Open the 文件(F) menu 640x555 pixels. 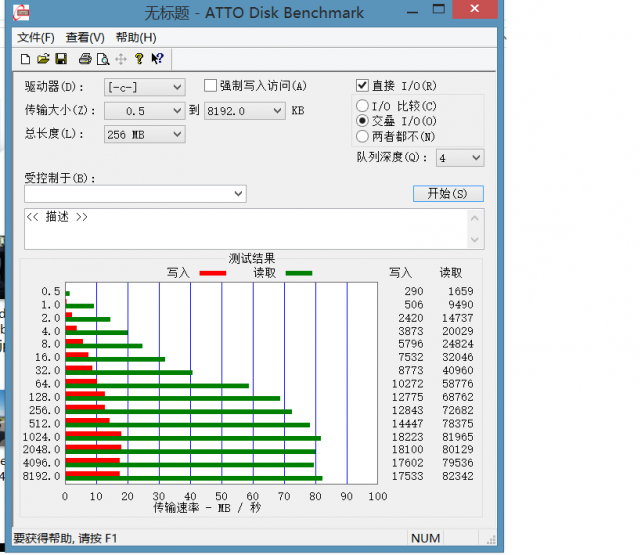(x=36, y=38)
